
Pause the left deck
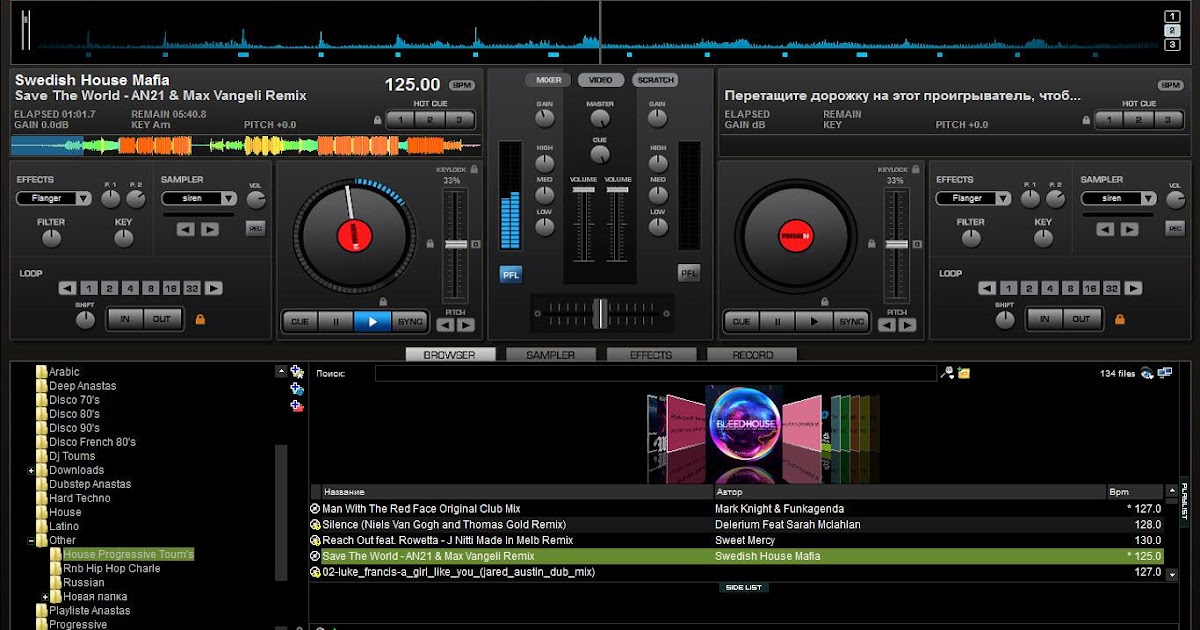click(335, 321)
